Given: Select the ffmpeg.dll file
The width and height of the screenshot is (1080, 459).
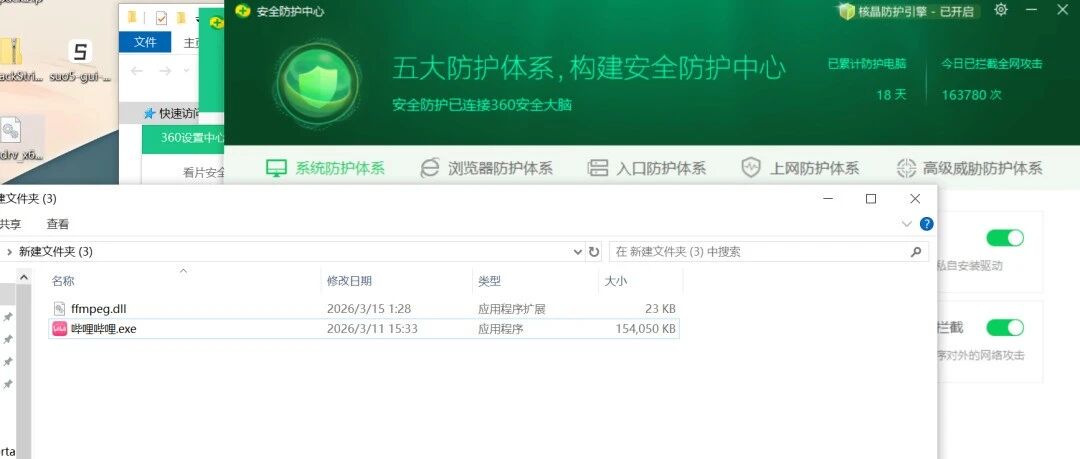Looking at the screenshot, I should tap(364, 309).
